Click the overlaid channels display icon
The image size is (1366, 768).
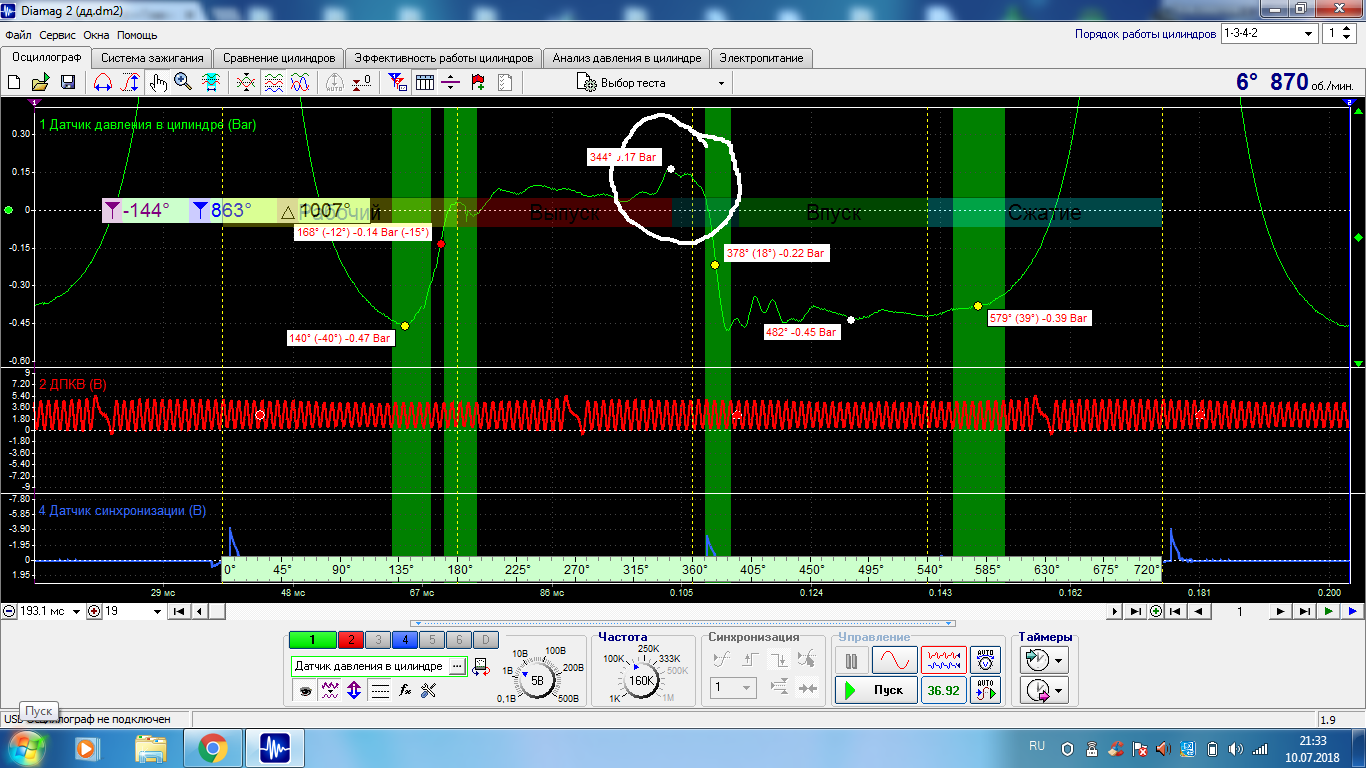click(x=299, y=83)
